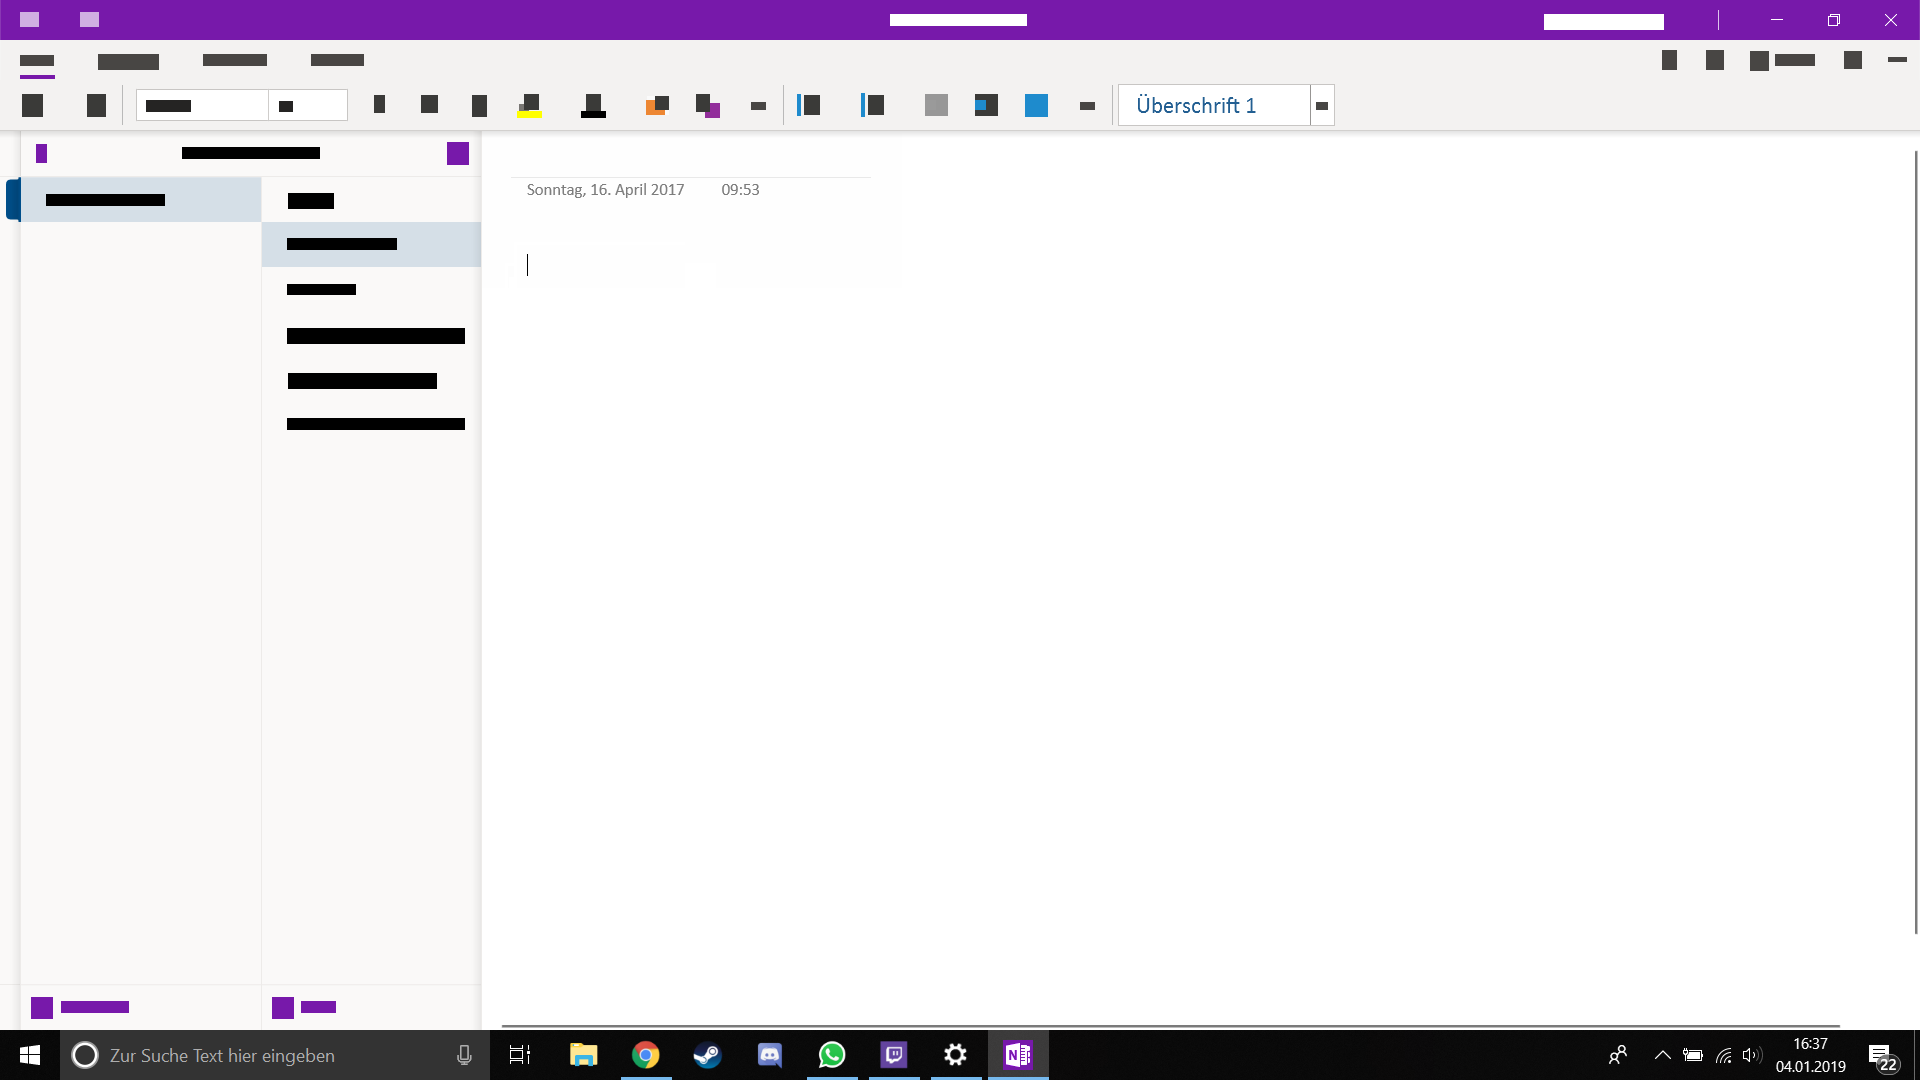Screen dimensions: 1920x1080
Task: Apply the yellow text highlight color
Action: tap(530, 105)
